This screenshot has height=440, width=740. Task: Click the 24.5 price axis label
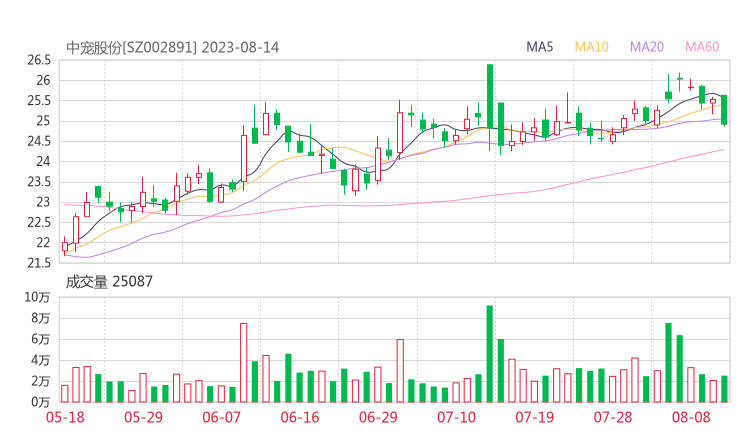point(39,141)
